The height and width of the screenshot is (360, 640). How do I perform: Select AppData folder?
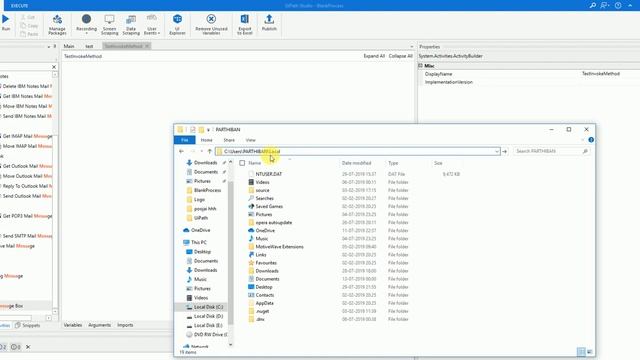(x=264, y=303)
